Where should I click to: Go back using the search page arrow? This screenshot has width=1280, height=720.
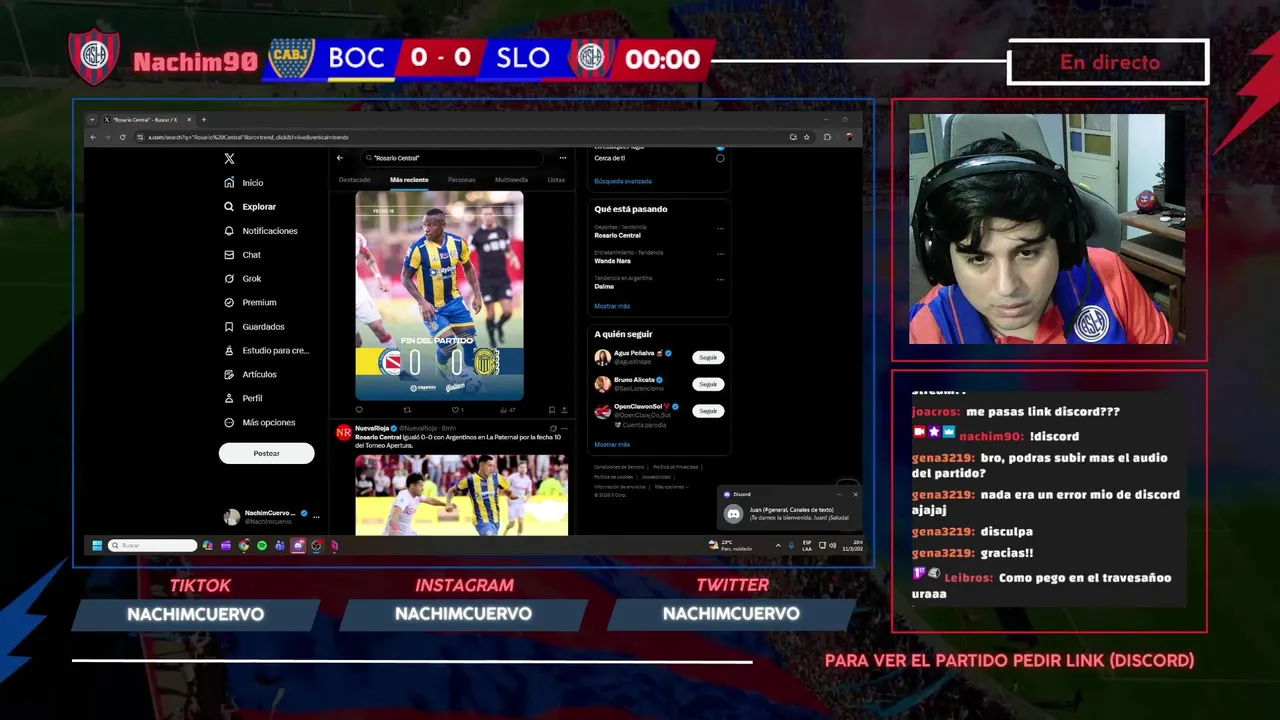(340, 158)
